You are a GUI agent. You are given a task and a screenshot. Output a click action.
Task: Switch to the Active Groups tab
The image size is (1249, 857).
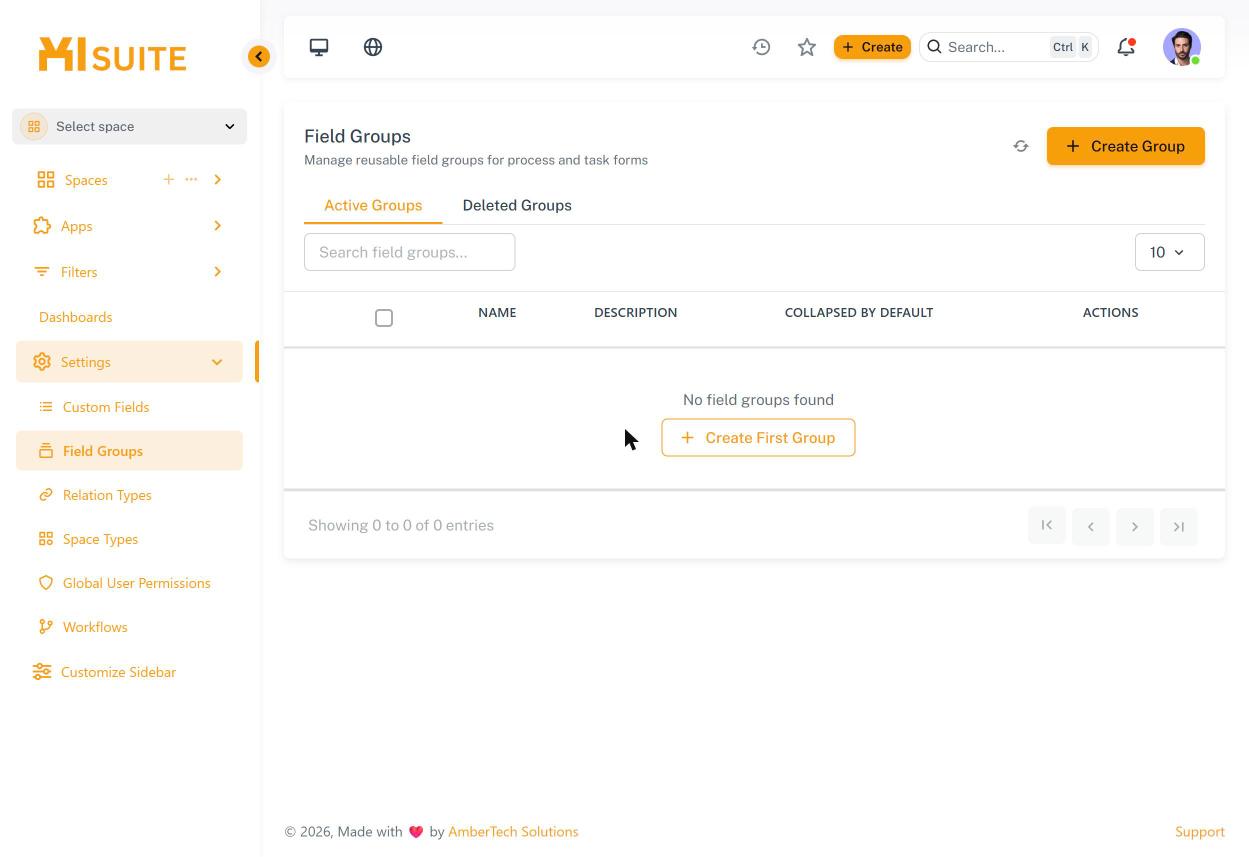click(373, 205)
